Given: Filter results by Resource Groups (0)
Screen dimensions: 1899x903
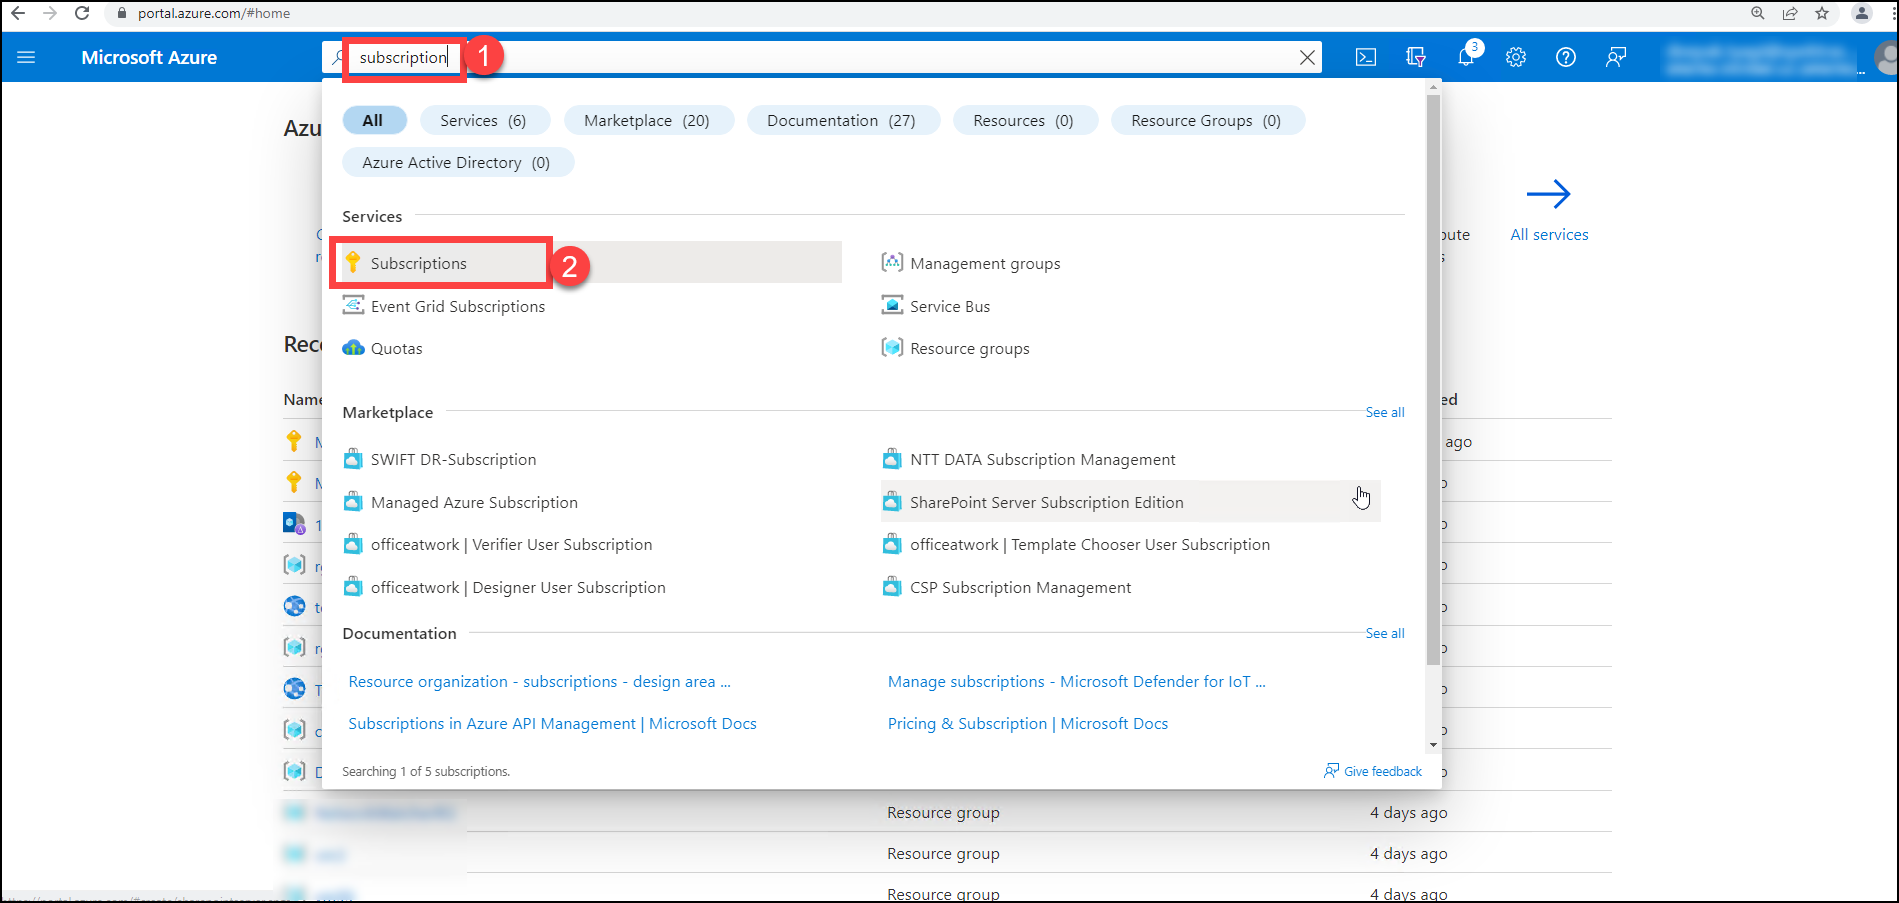Looking at the screenshot, I should (1206, 120).
